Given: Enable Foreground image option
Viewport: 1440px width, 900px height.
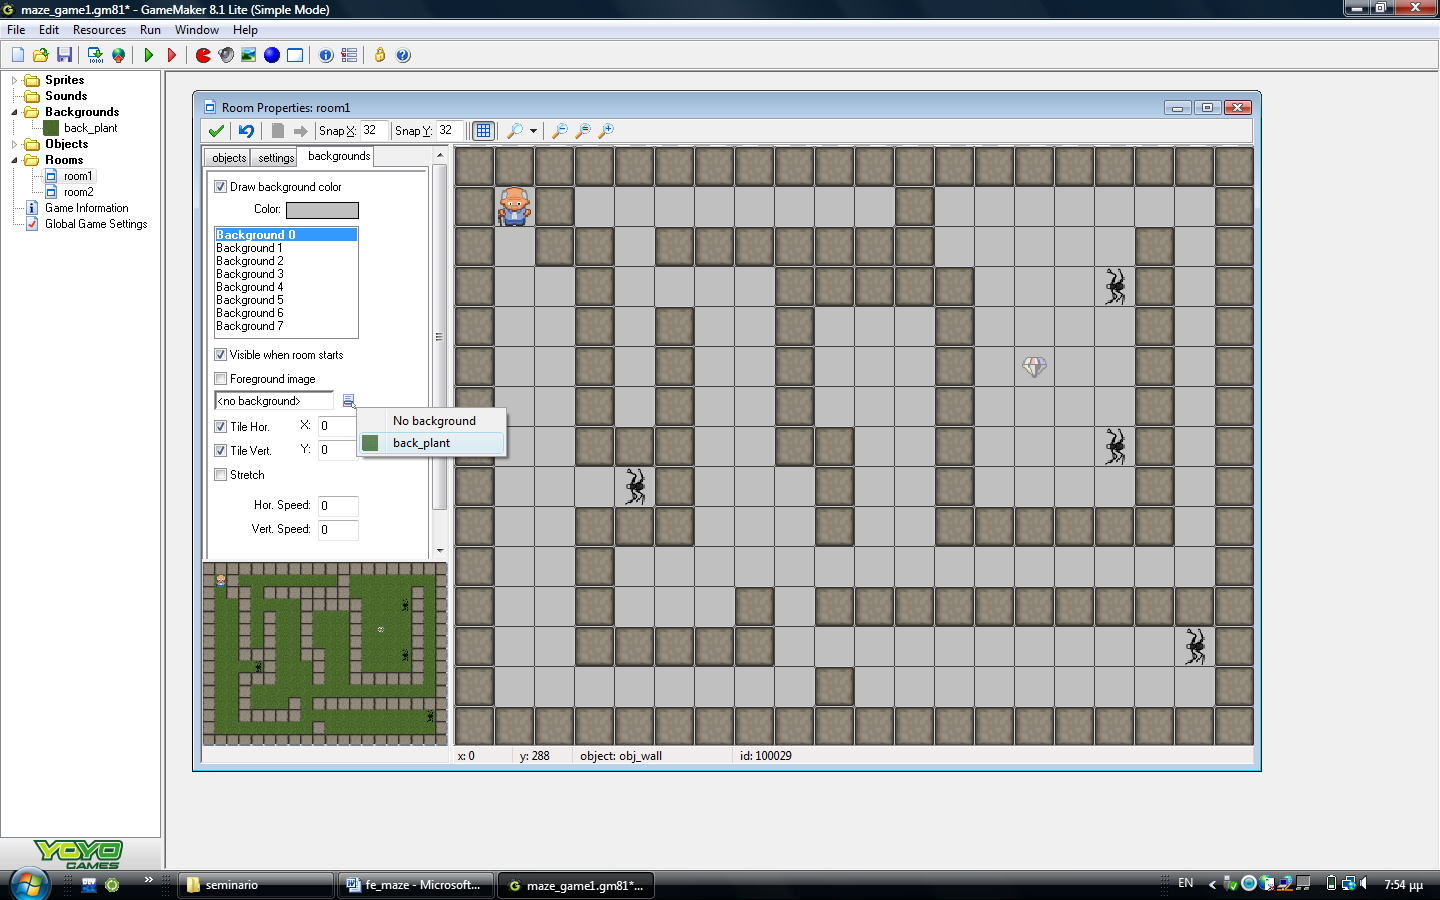Looking at the screenshot, I should tap(221, 379).
